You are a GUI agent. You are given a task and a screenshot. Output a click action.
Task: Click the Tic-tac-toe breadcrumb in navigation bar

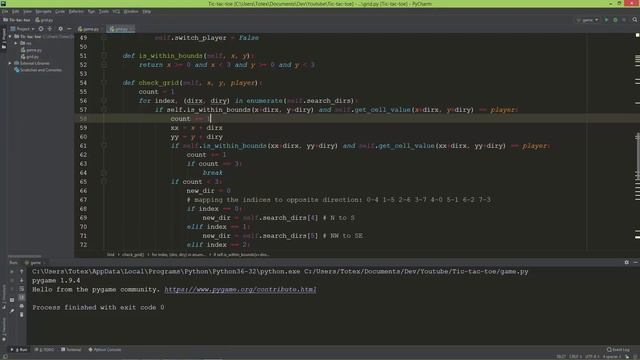(x=17, y=20)
